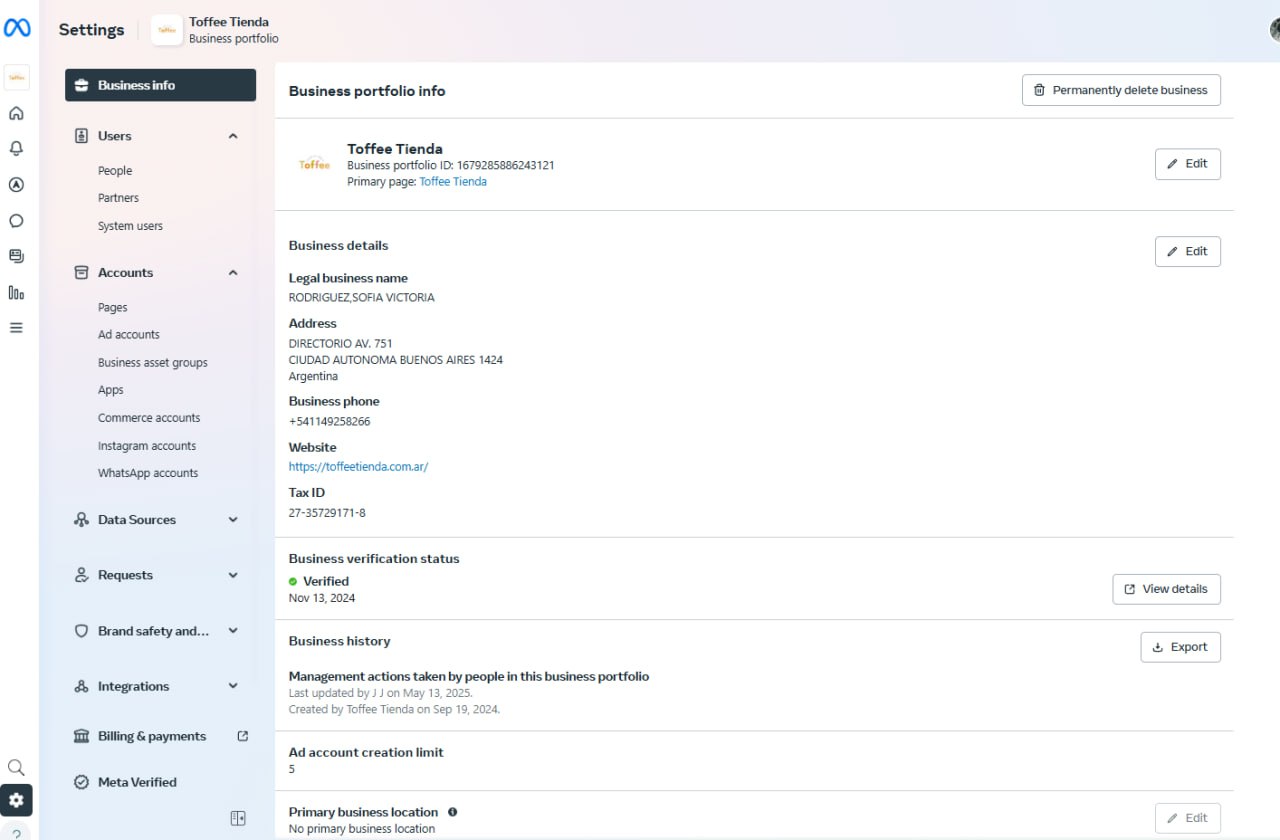The height and width of the screenshot is (840, 1280).
Task: Click the Business portfolio ID text
Action: [x=451, y=165]
